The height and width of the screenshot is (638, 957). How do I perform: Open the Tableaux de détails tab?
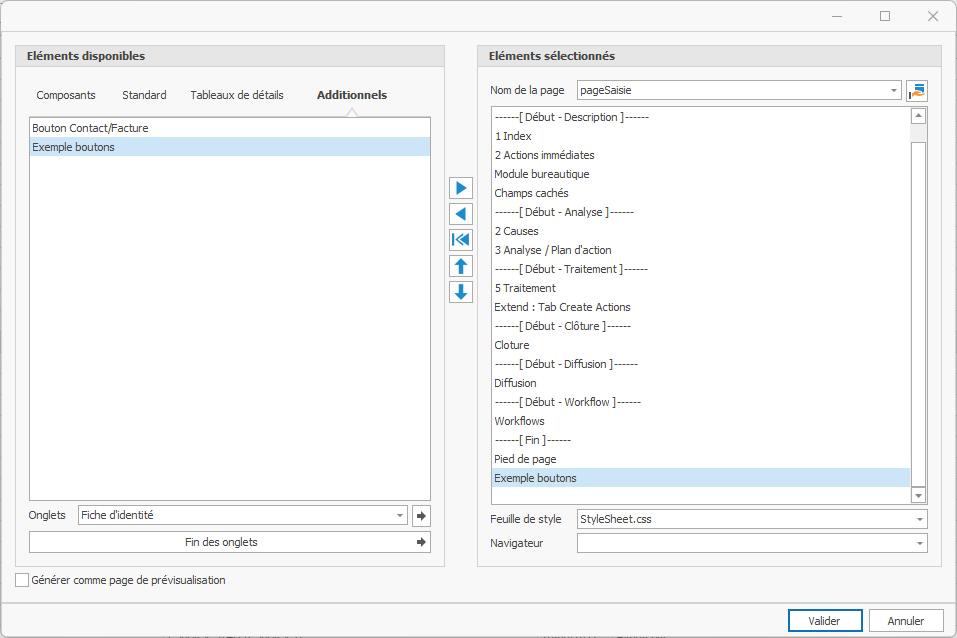(x=237, y=95)
